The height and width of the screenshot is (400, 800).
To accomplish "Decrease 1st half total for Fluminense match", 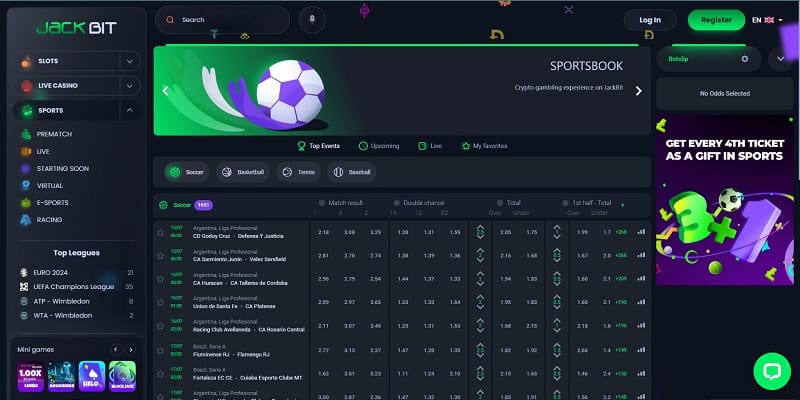I will pyautogui.click(x=557, y=355).
